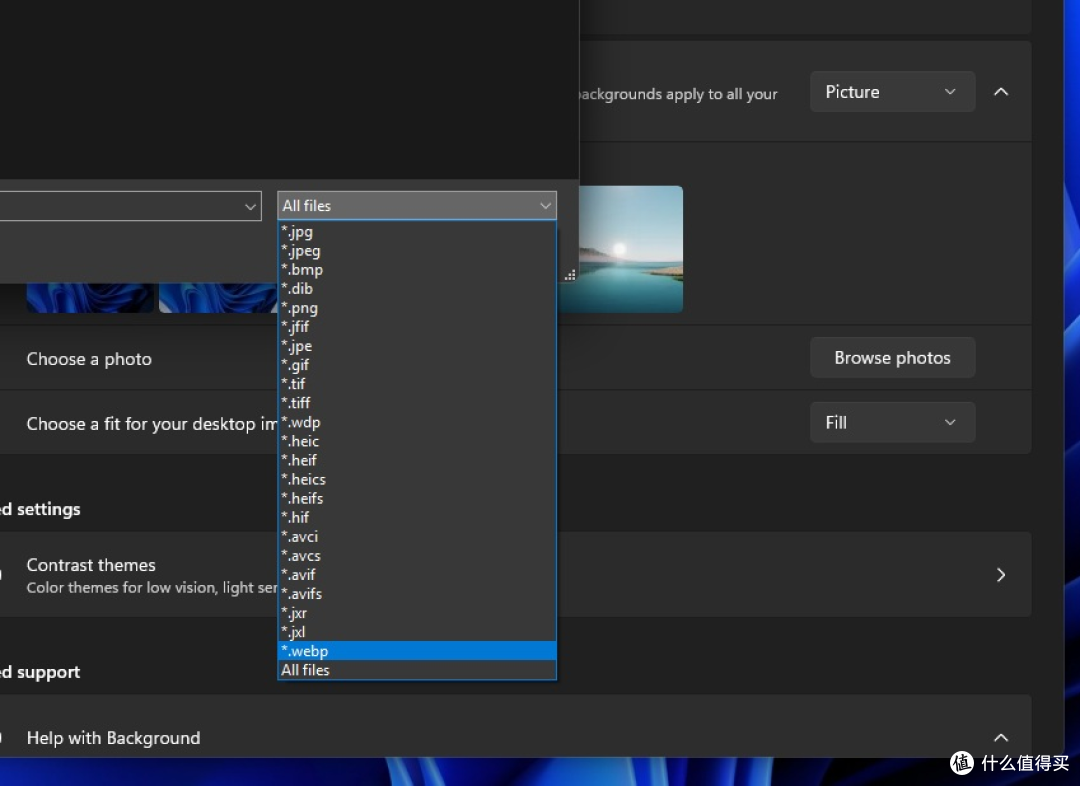Screen dimensions: 1080x786
Task: Collapse Help with Background section
Action: 1001,738
